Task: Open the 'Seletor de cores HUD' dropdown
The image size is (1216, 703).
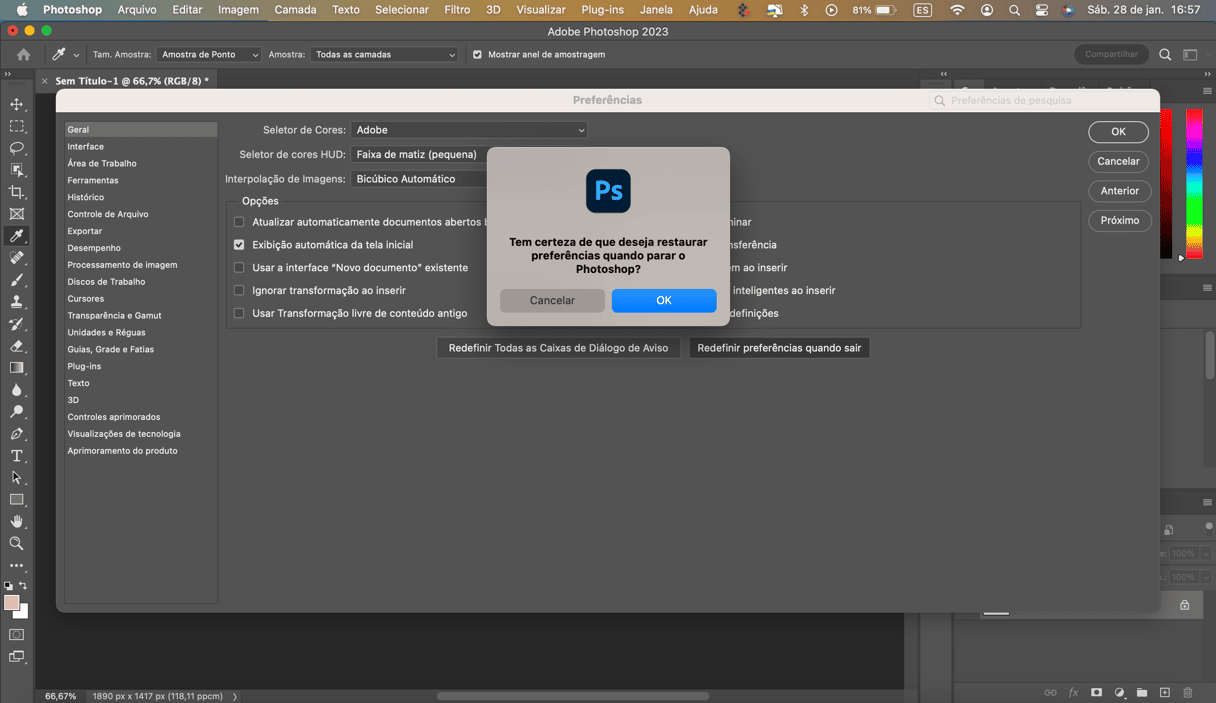Action: (x=420, y=155)
